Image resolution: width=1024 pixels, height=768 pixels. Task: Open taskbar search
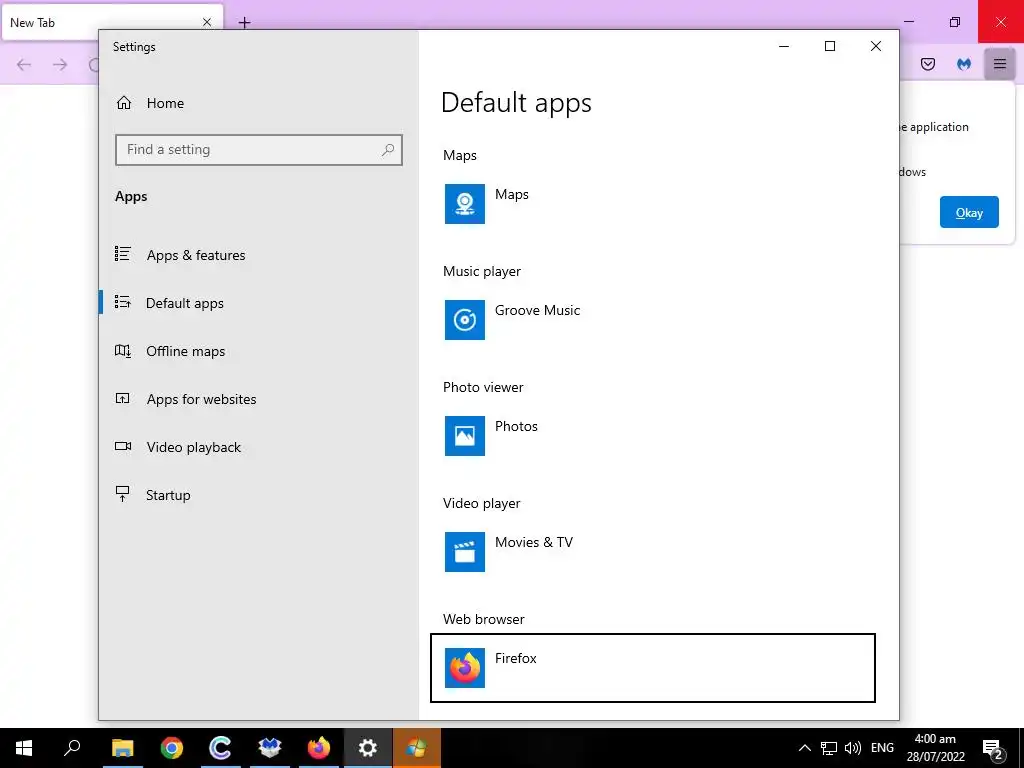pos(72,748)
